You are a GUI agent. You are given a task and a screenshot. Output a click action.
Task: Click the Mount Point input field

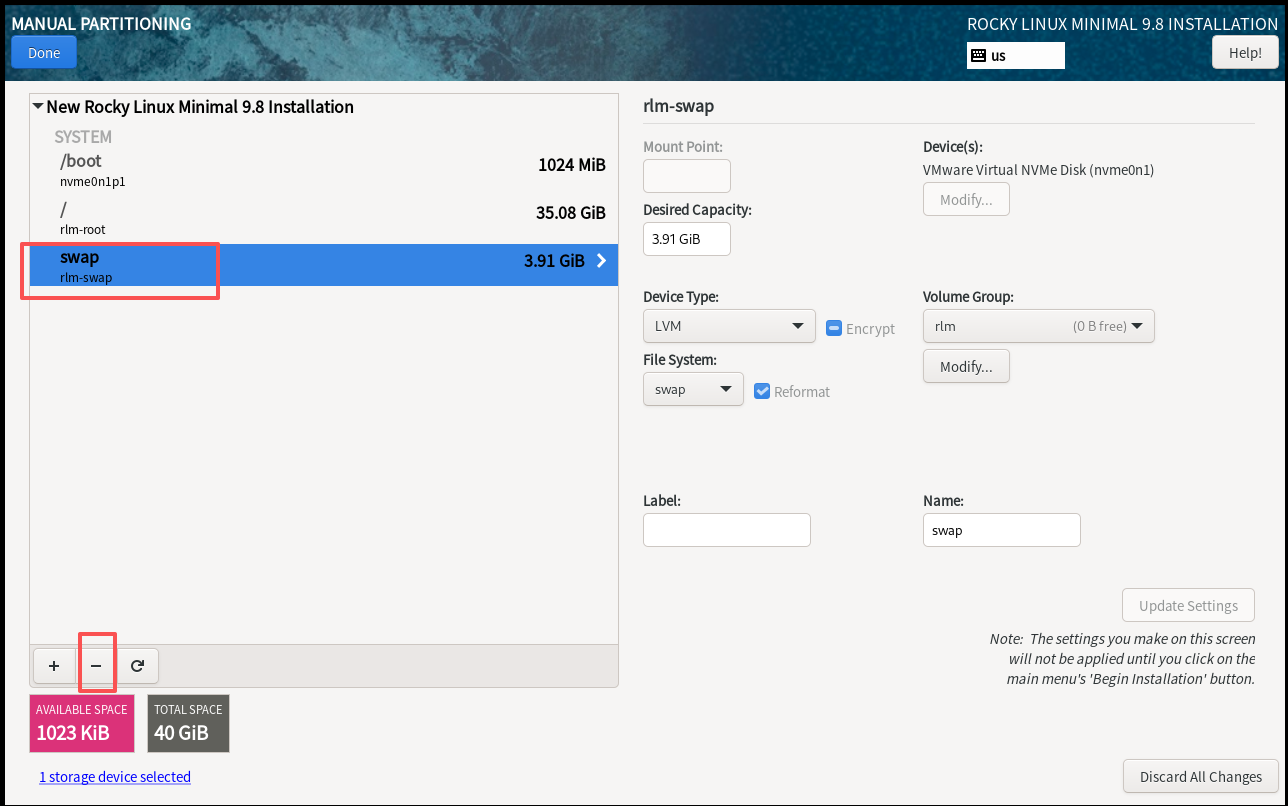pyautogui.click(x=687, y=176)
